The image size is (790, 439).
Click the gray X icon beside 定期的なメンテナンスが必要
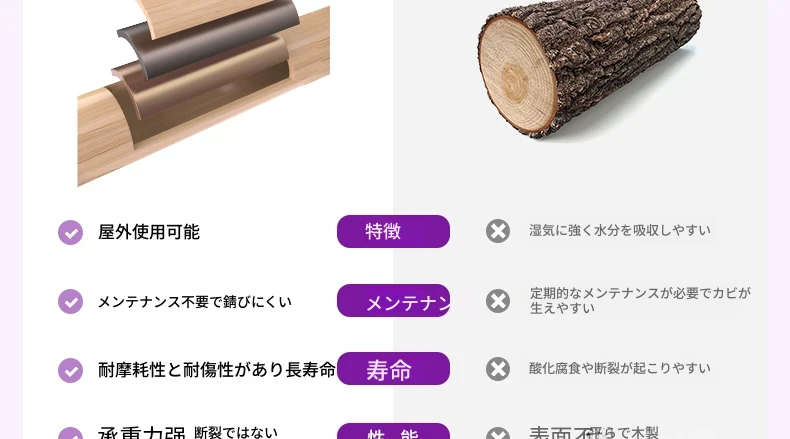tap(498, 301)
